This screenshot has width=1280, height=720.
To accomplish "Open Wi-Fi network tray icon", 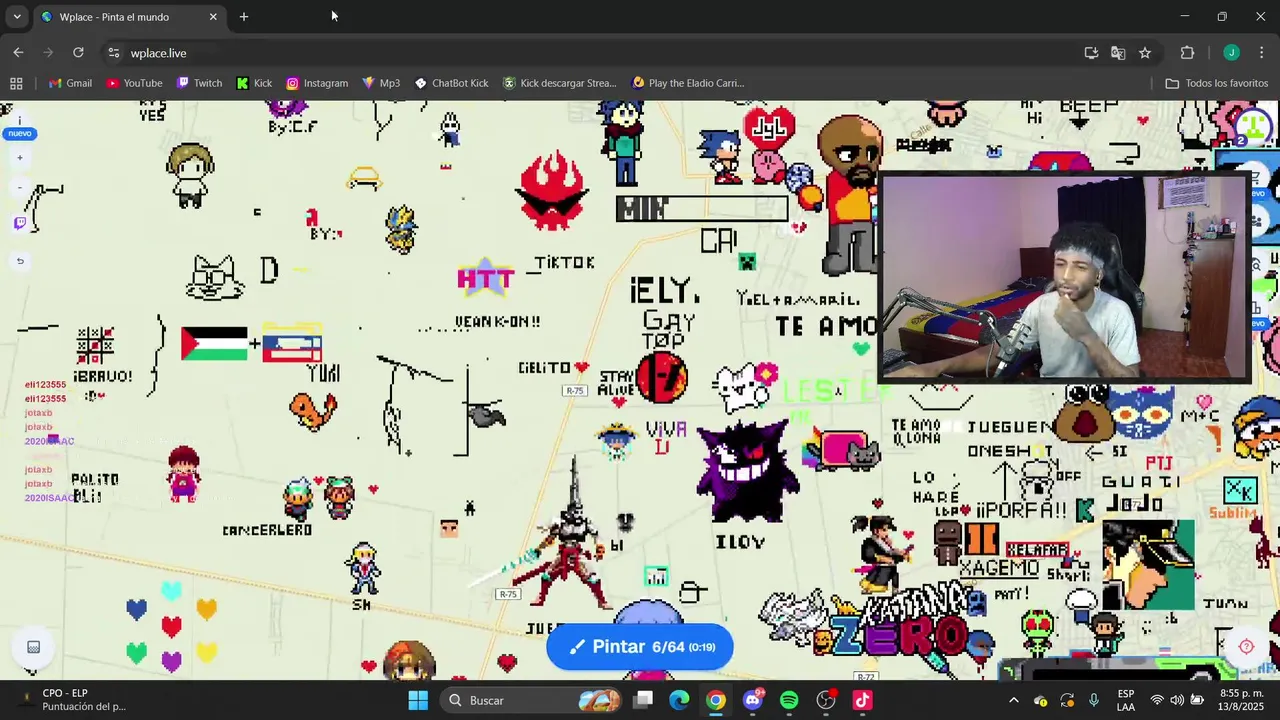I will tap(1157, 700).
